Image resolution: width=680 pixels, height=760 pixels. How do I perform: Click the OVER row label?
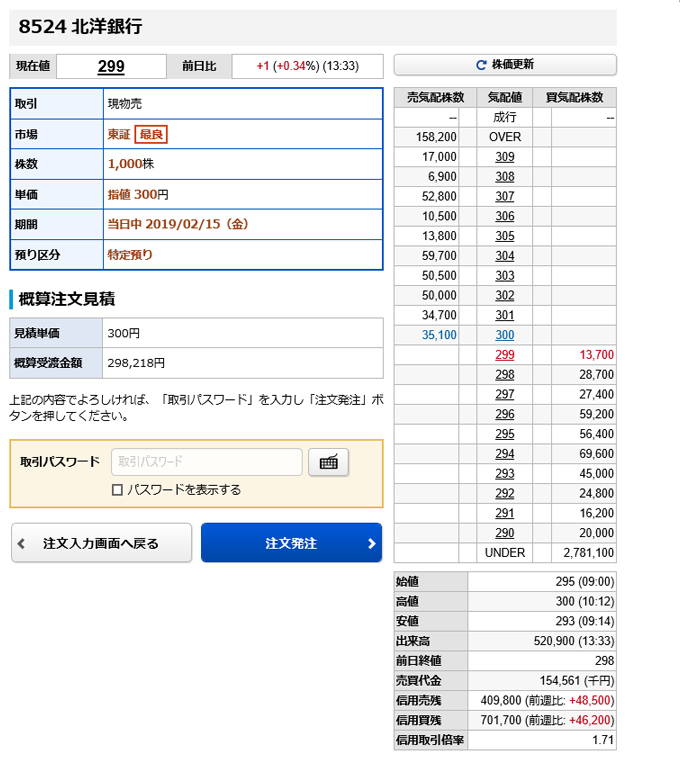pos(505,137)
